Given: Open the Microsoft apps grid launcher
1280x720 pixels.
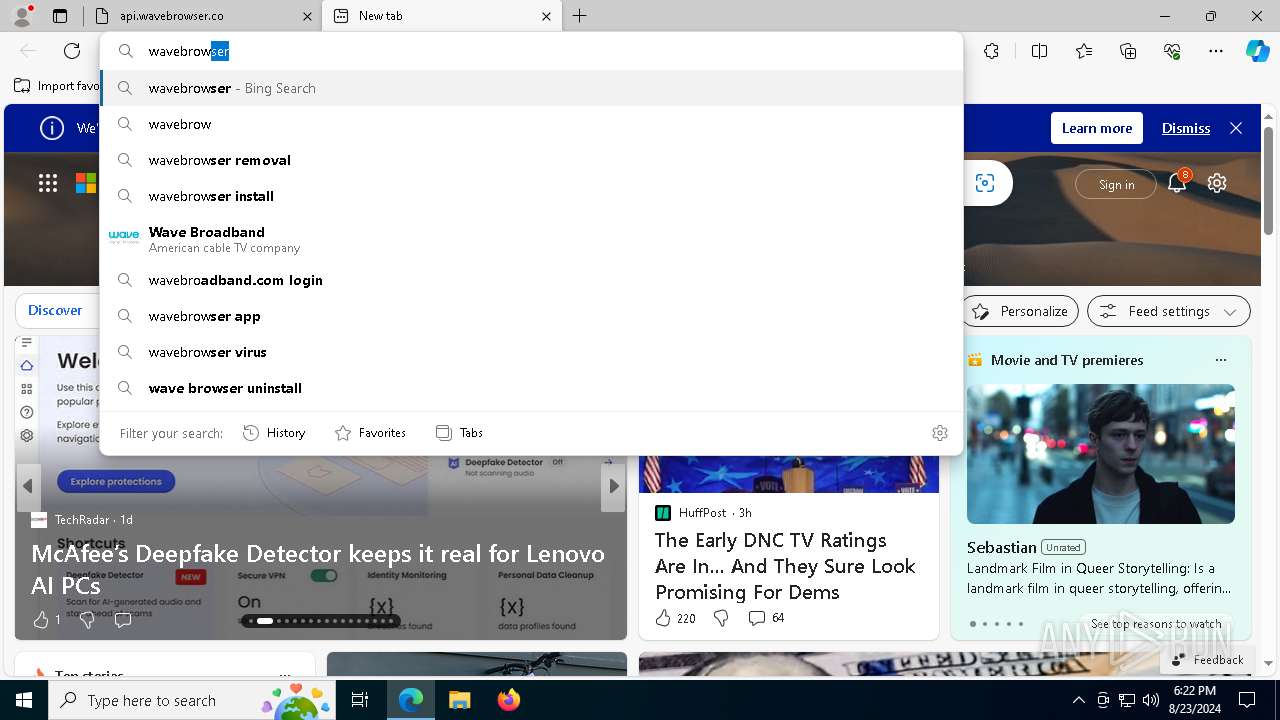Looking at the screenshot, I should (x=48, y=183).
